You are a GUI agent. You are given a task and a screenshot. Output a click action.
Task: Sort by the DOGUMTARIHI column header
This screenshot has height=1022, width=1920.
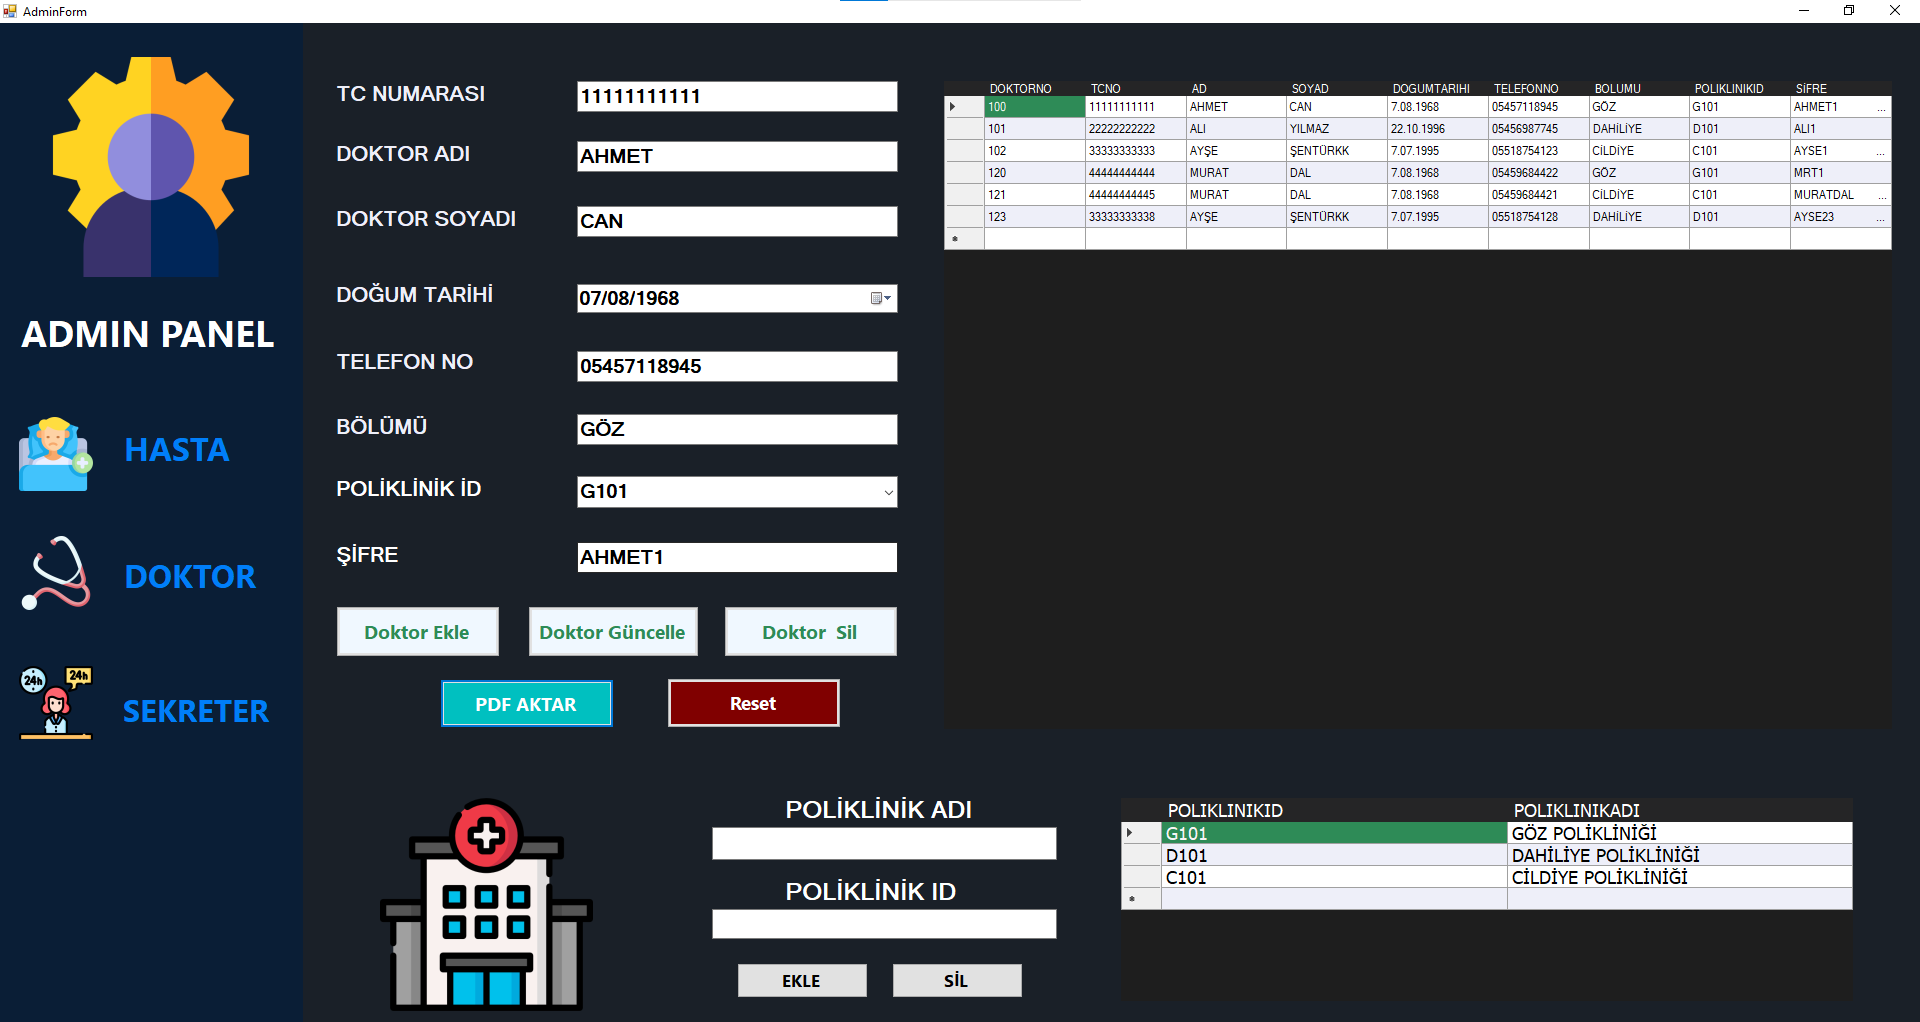[1438, 89]
